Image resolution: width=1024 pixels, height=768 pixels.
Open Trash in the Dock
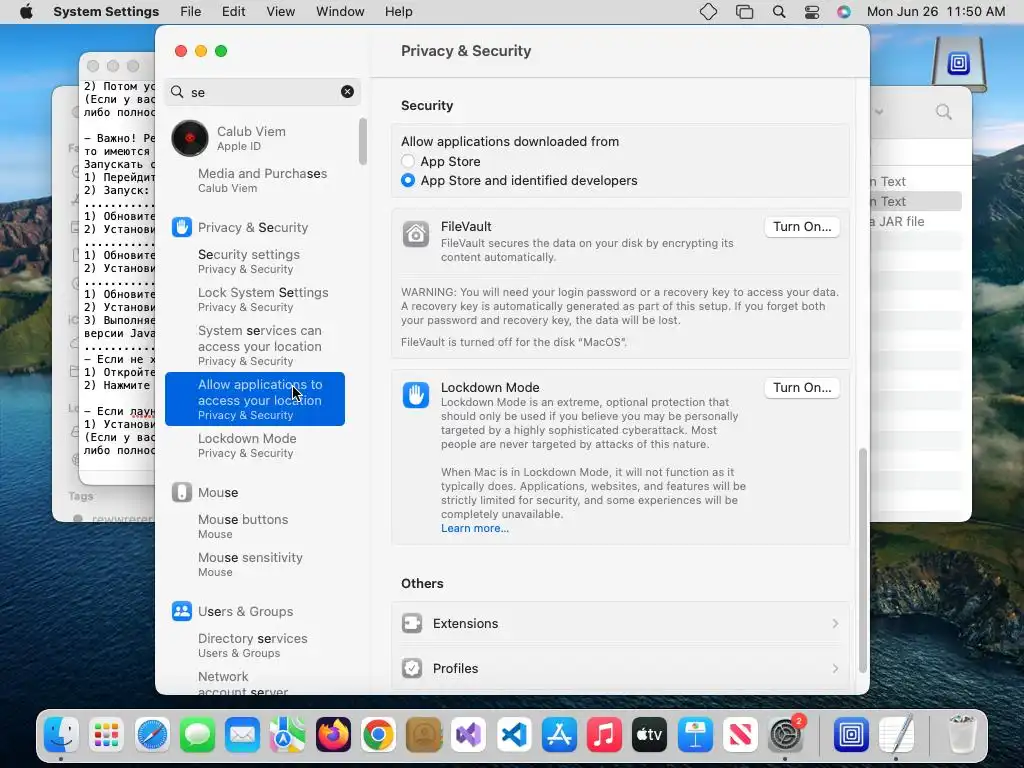coord(962,735)
